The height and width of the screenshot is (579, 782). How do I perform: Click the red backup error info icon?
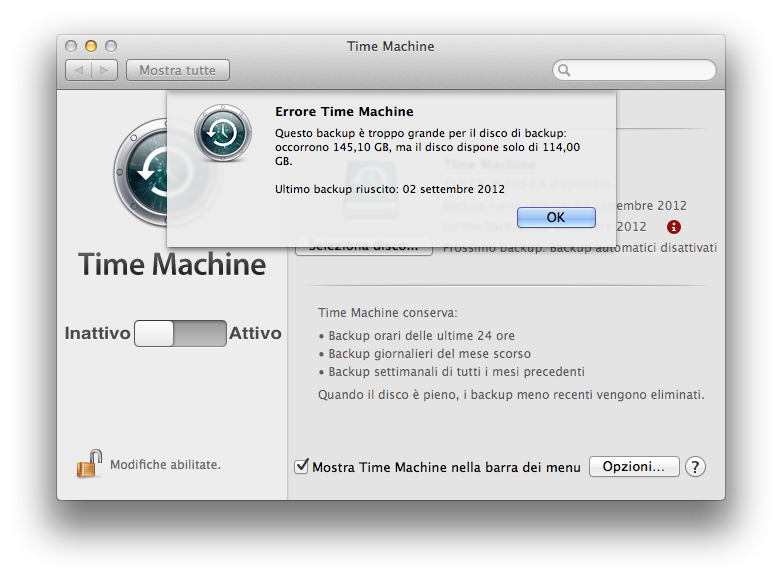[674, 227]
